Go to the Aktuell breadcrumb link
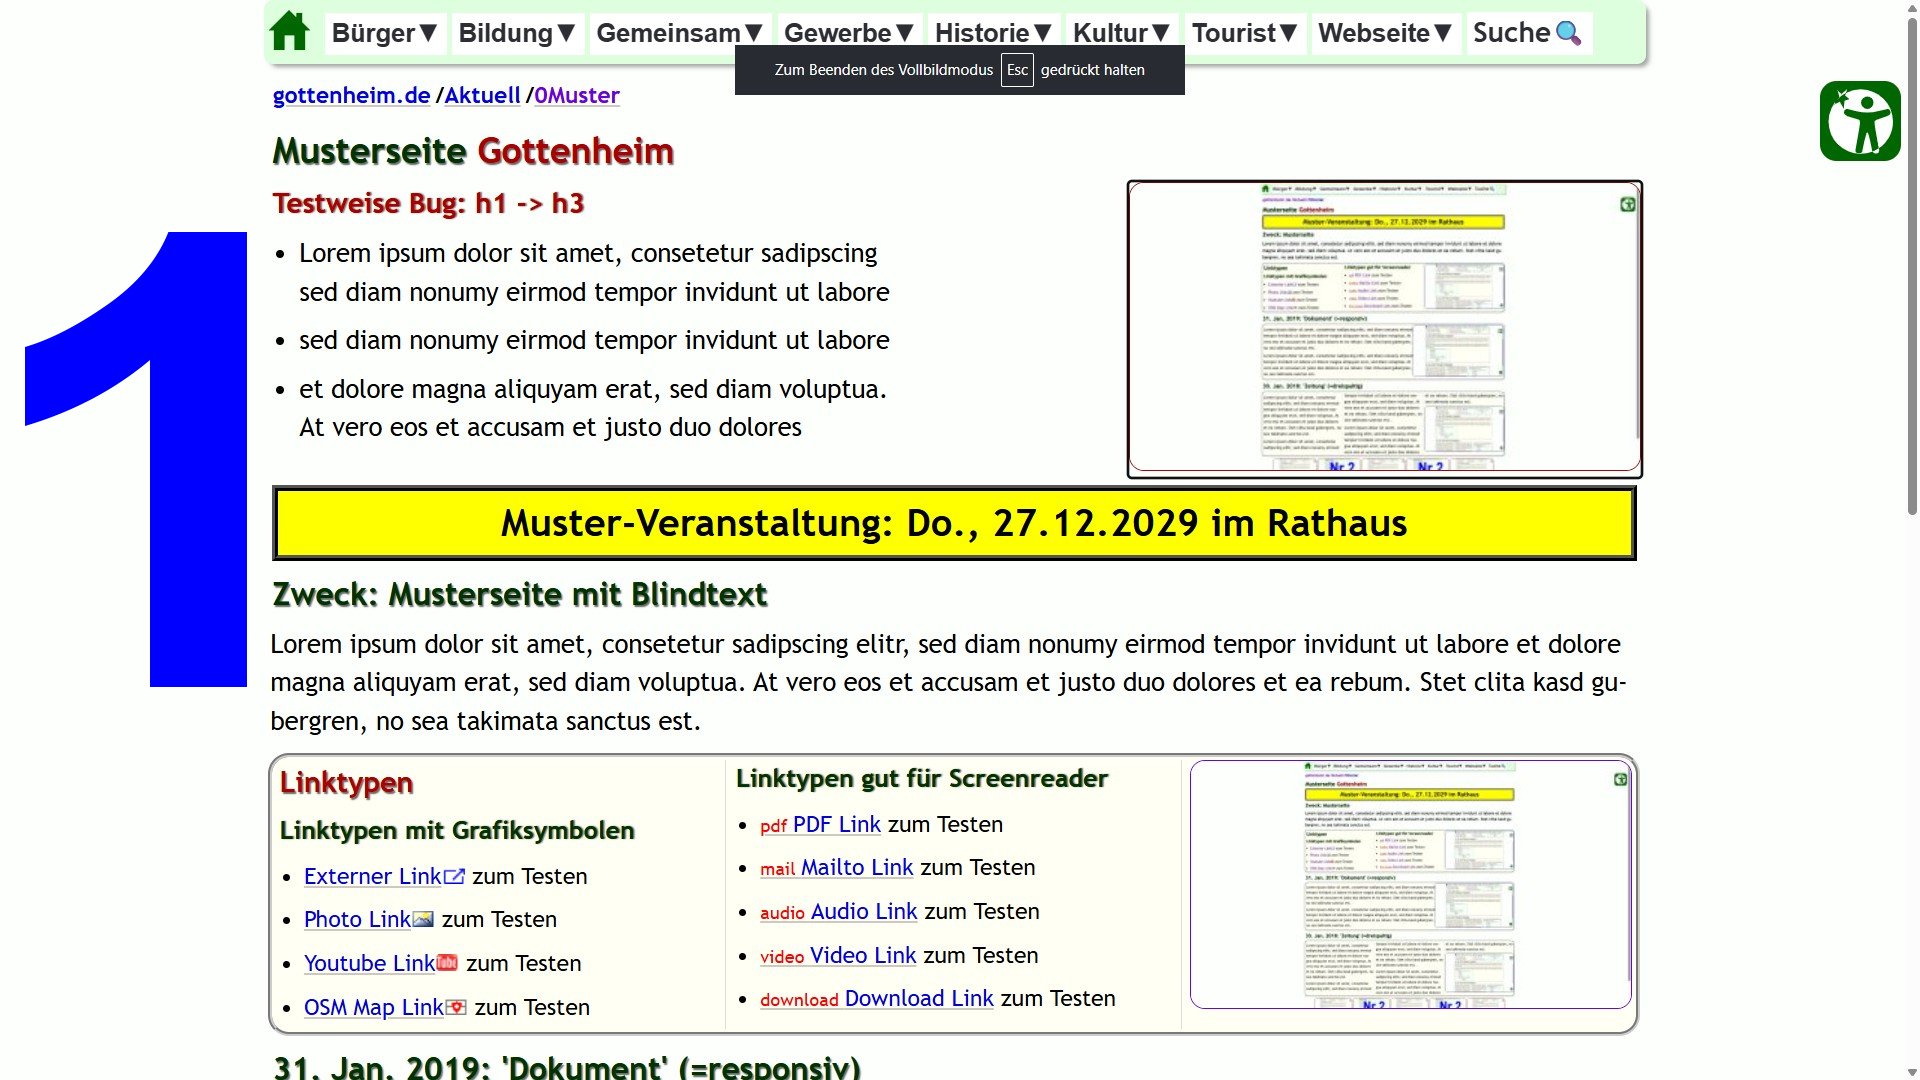This screenshot has height=1080, width=1920. click(x=482, y=96)
